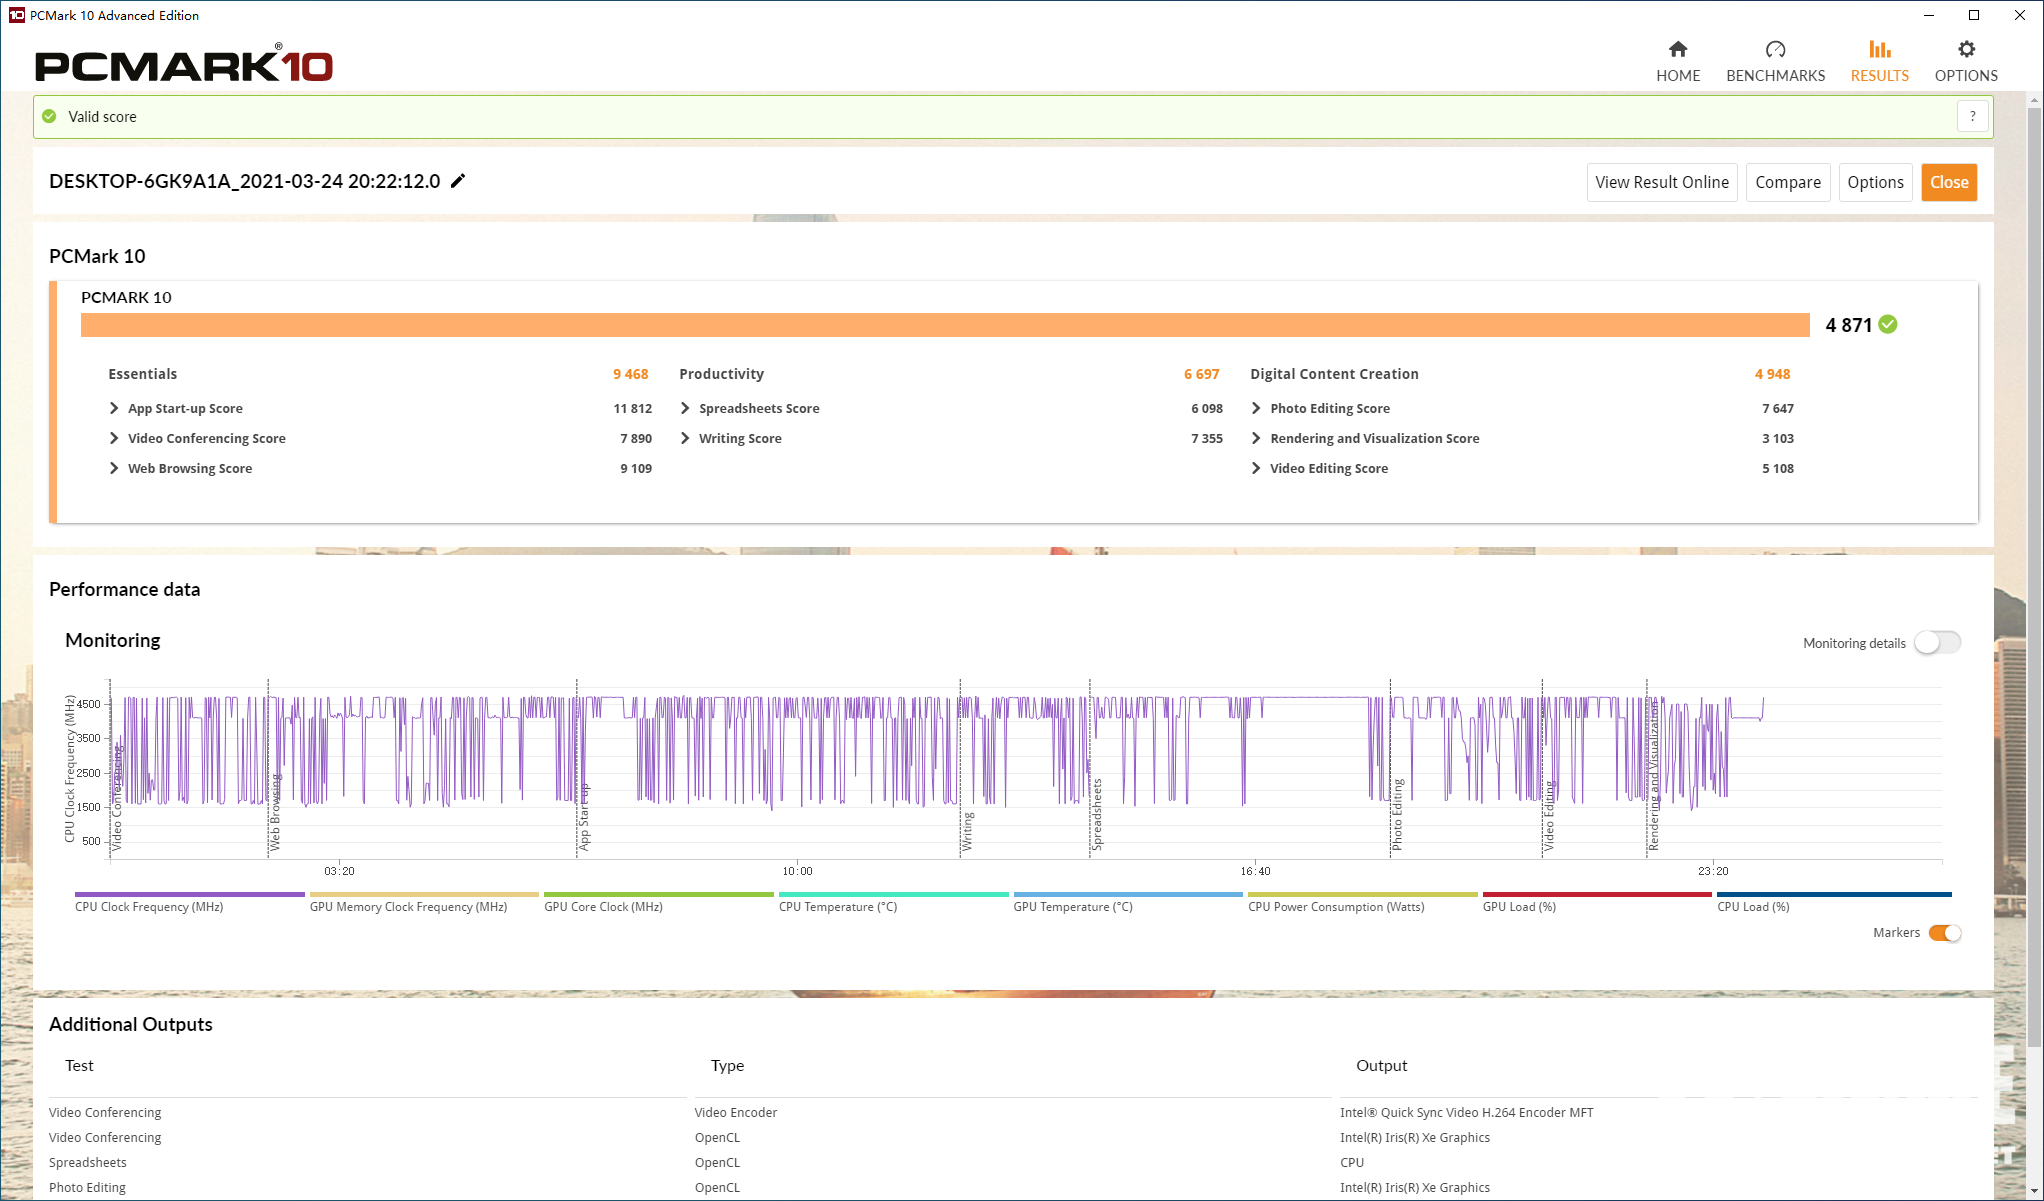The width and height of the screenshot is (2044, 1201).
Task: Click Writing Score value 7 355
Action: (x=1206, y=438)
